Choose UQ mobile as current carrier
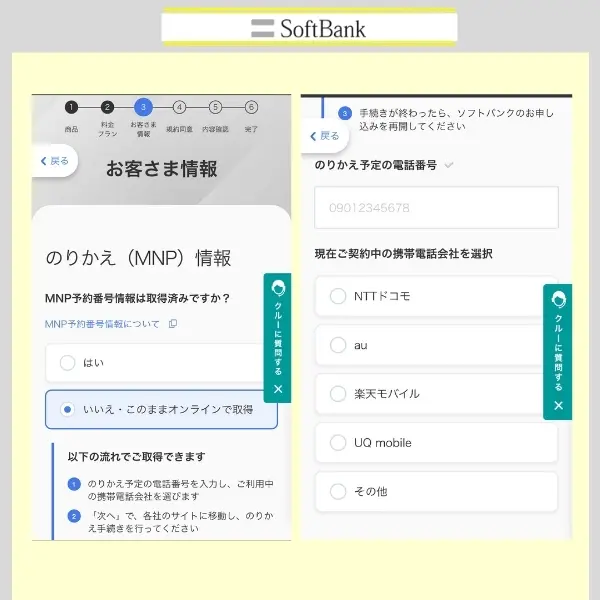The width and height of the screenshot is (600, 600). tap(436, 443)
